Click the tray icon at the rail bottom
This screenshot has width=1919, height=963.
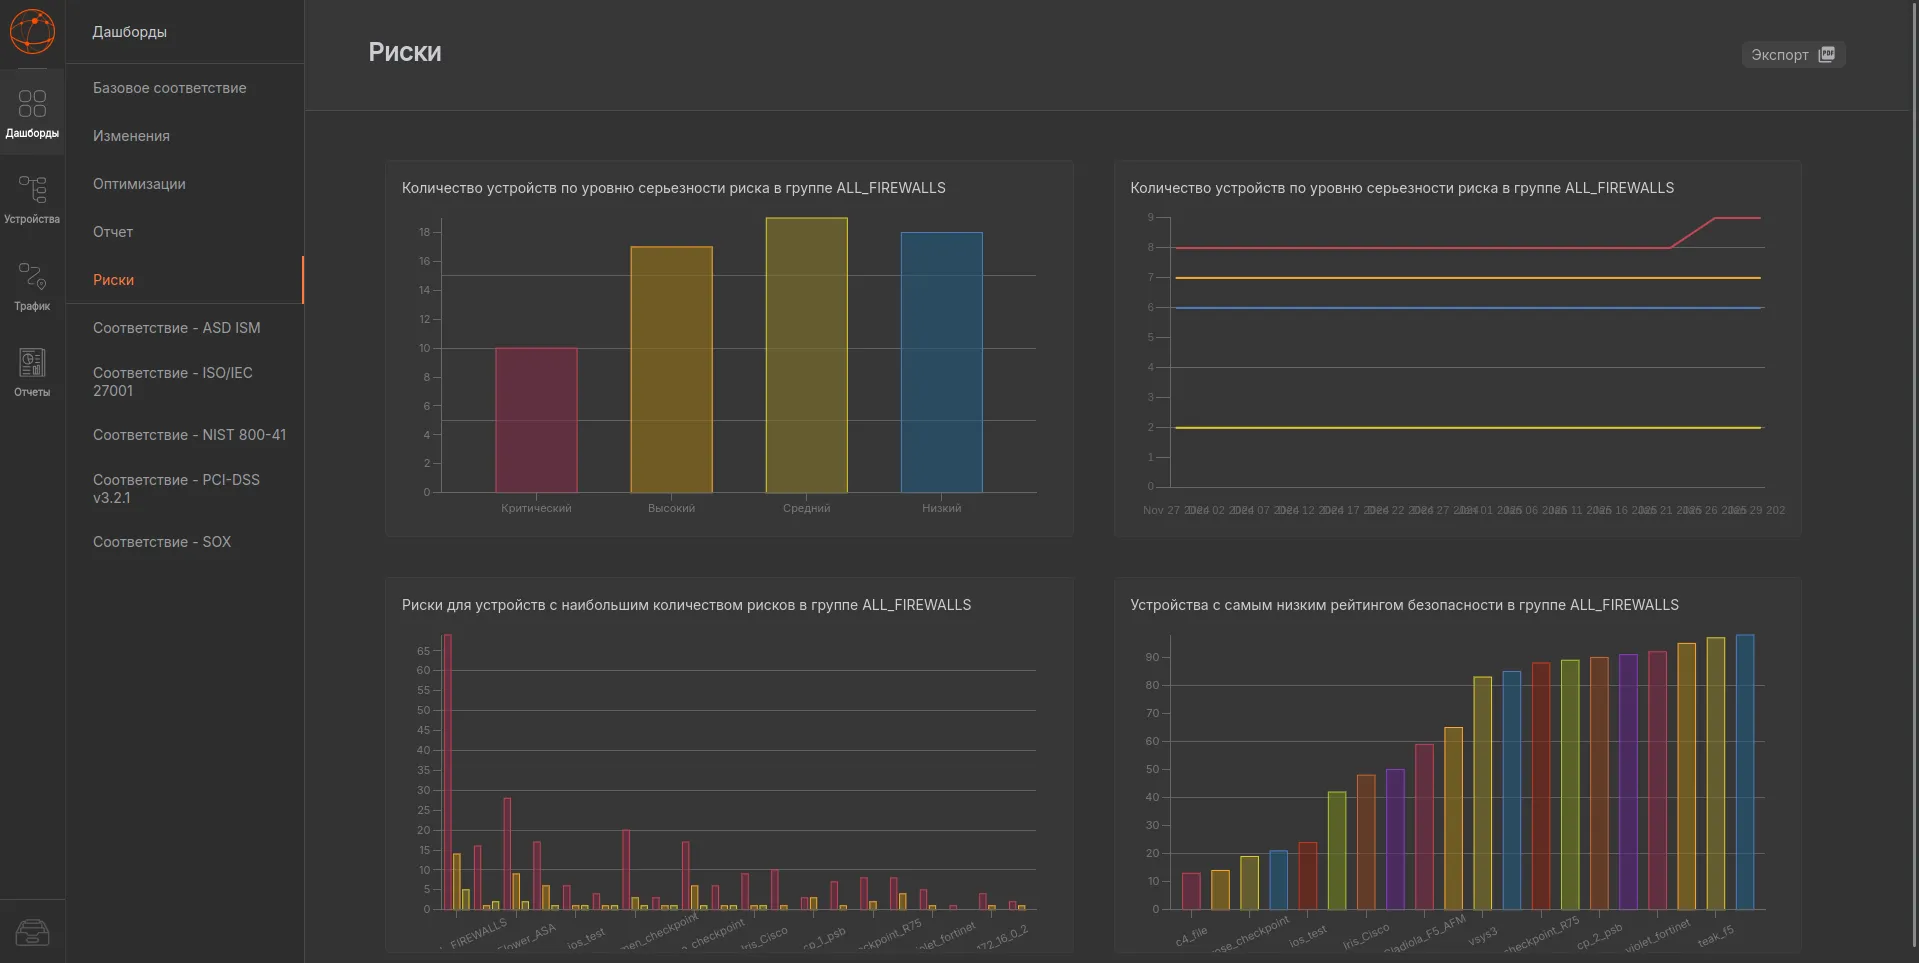(x=32, y=932)
